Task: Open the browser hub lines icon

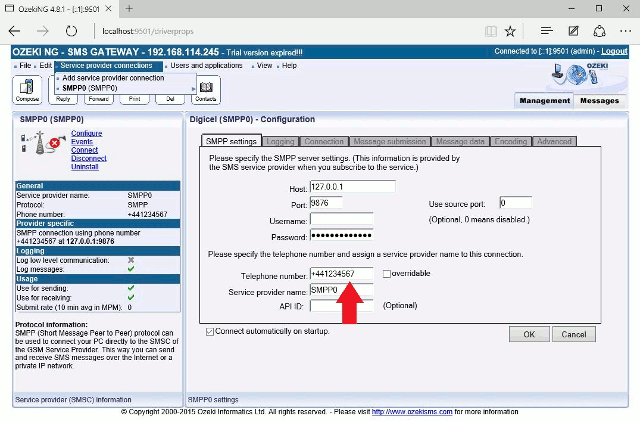Action: point(547,31)
